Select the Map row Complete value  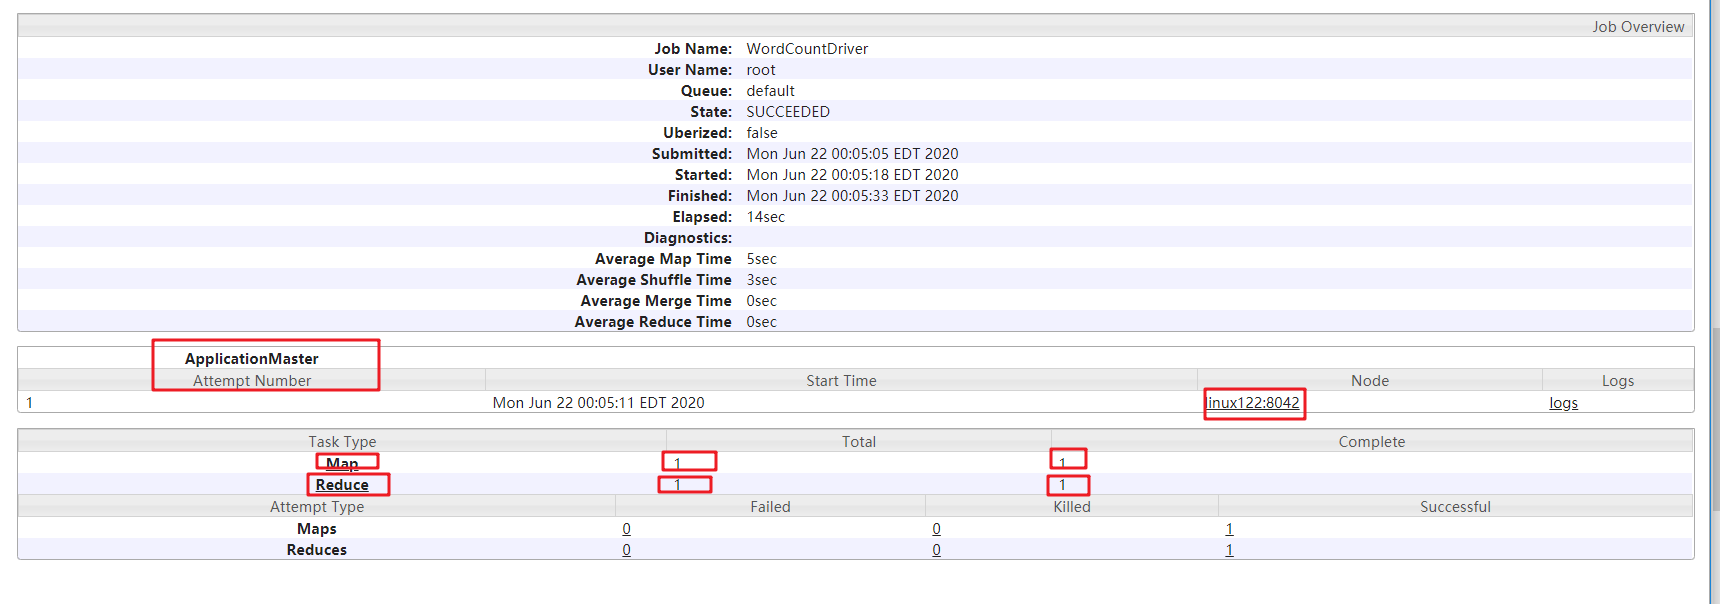click(1062, 463)
